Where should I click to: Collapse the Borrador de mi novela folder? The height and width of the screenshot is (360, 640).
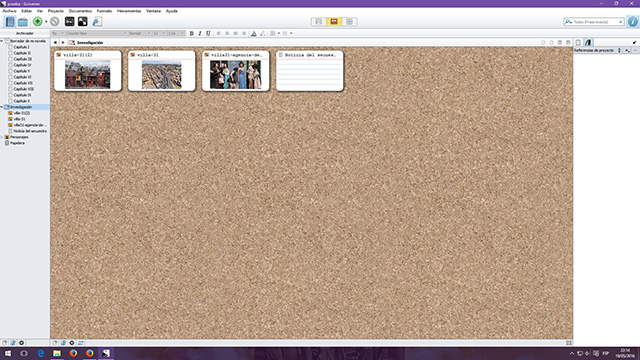[x=2, y=41]
